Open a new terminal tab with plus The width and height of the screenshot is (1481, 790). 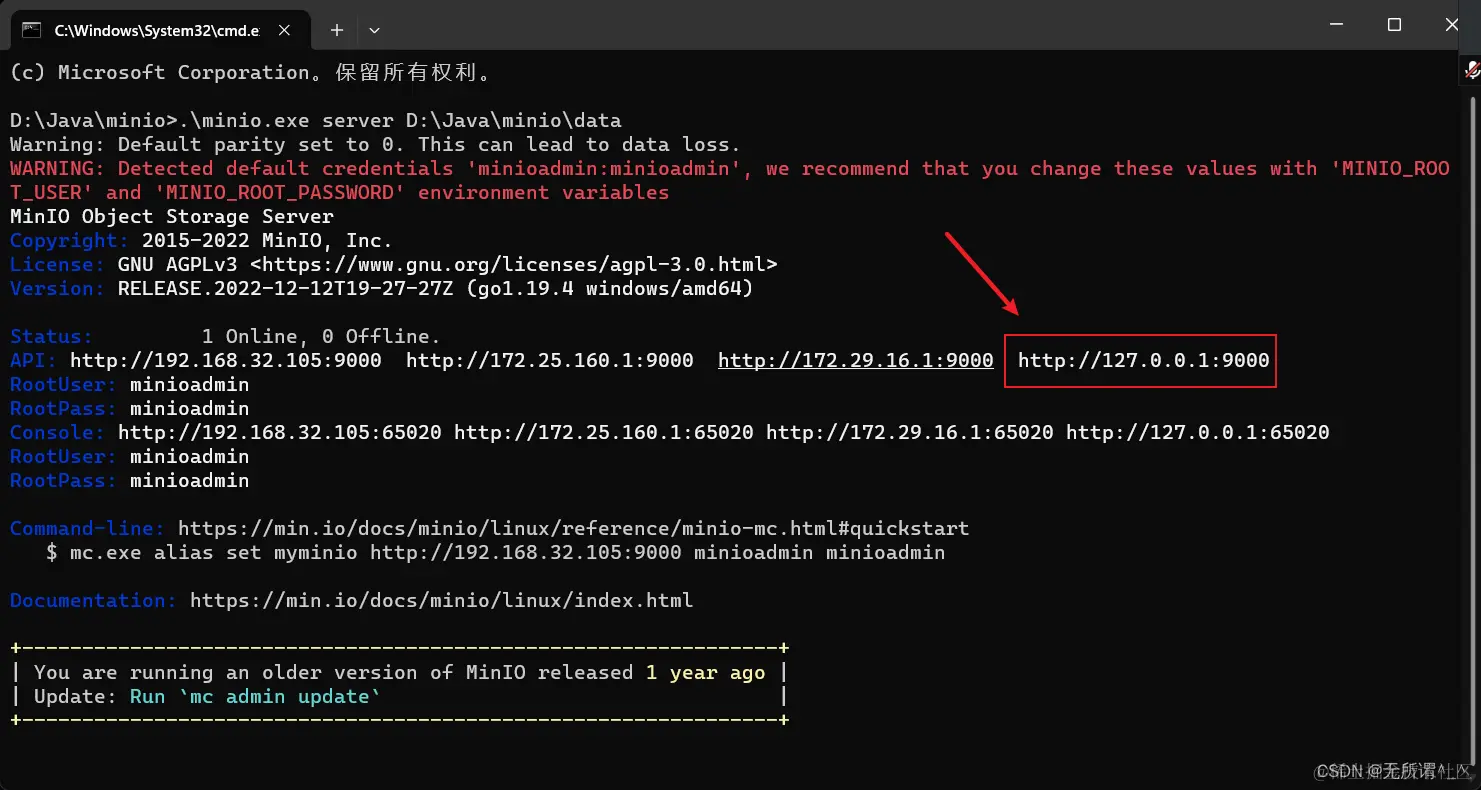click(336, 30)
